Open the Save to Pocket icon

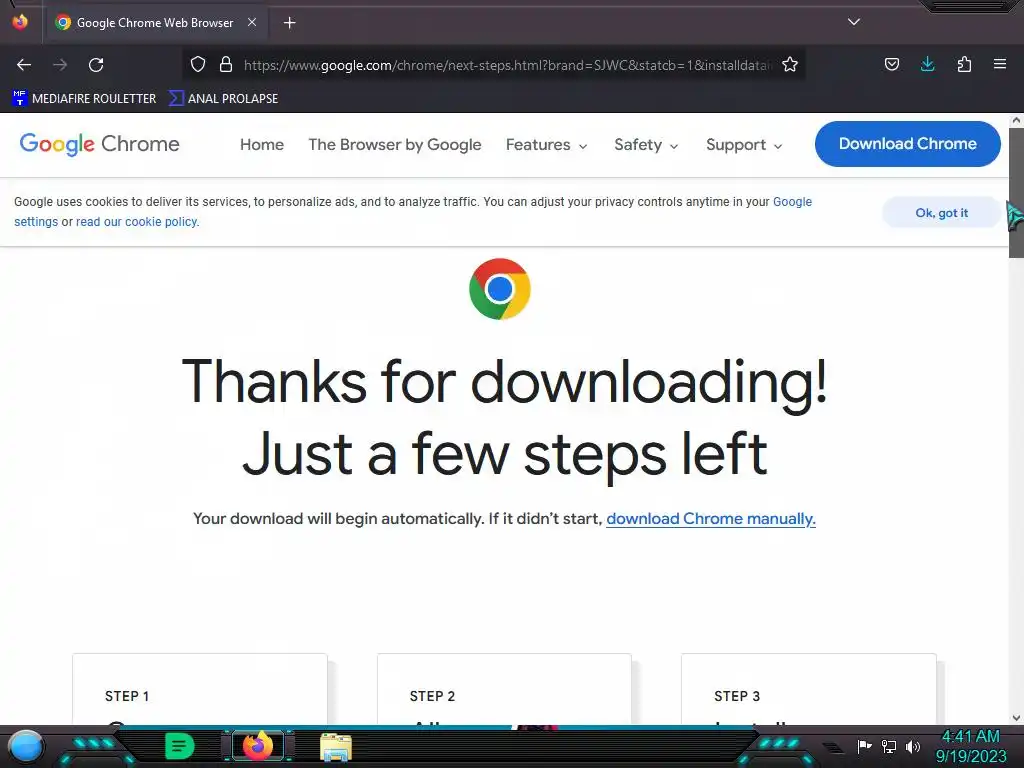click(x=891, y=64)
